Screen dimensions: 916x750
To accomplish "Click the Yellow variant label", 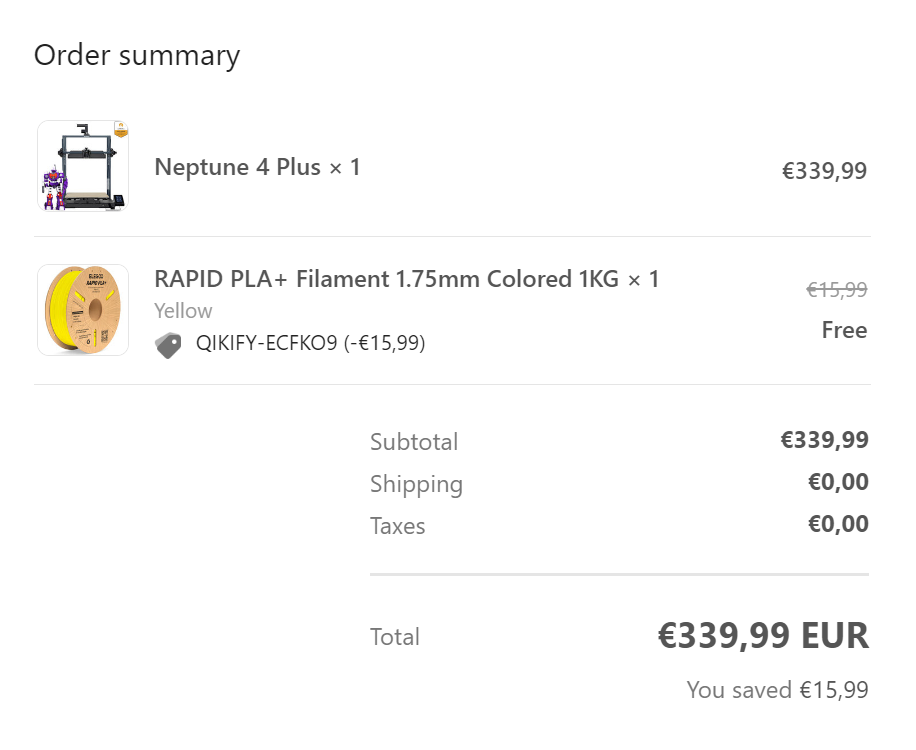I will click(183, 311).
